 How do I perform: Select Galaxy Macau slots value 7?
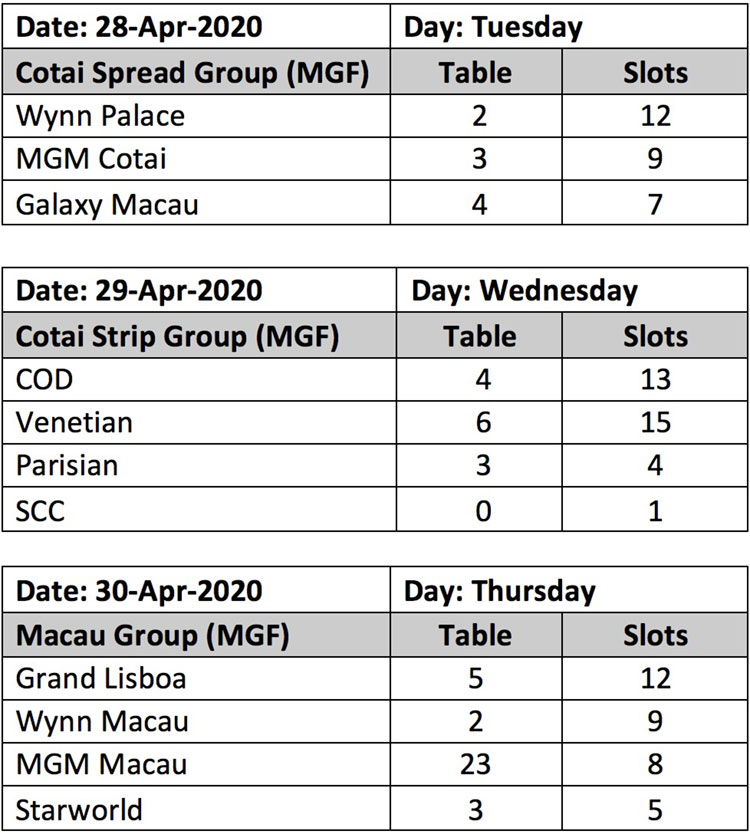coord(655,204)
